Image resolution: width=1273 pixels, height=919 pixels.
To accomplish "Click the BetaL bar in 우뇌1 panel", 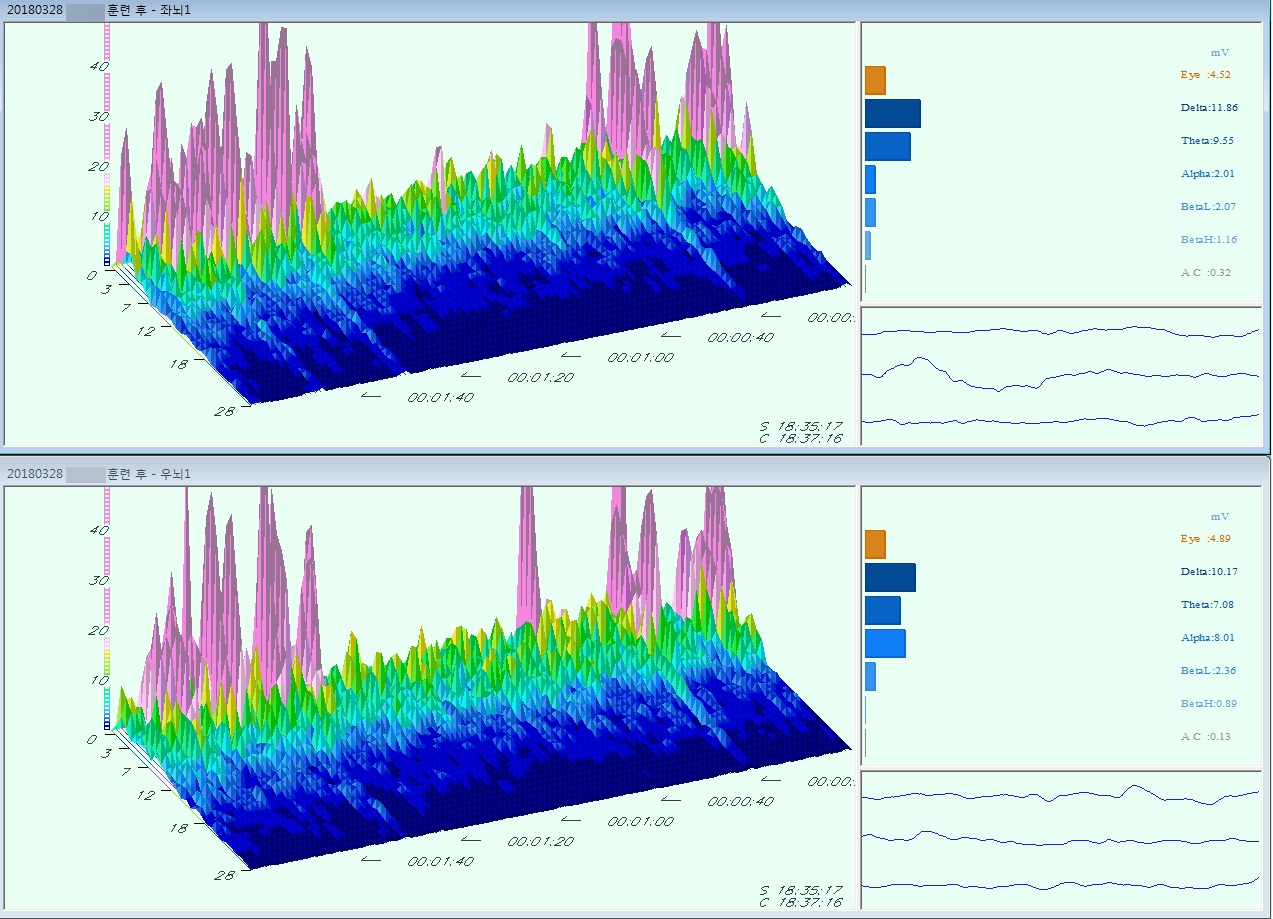I will point(870,676).
